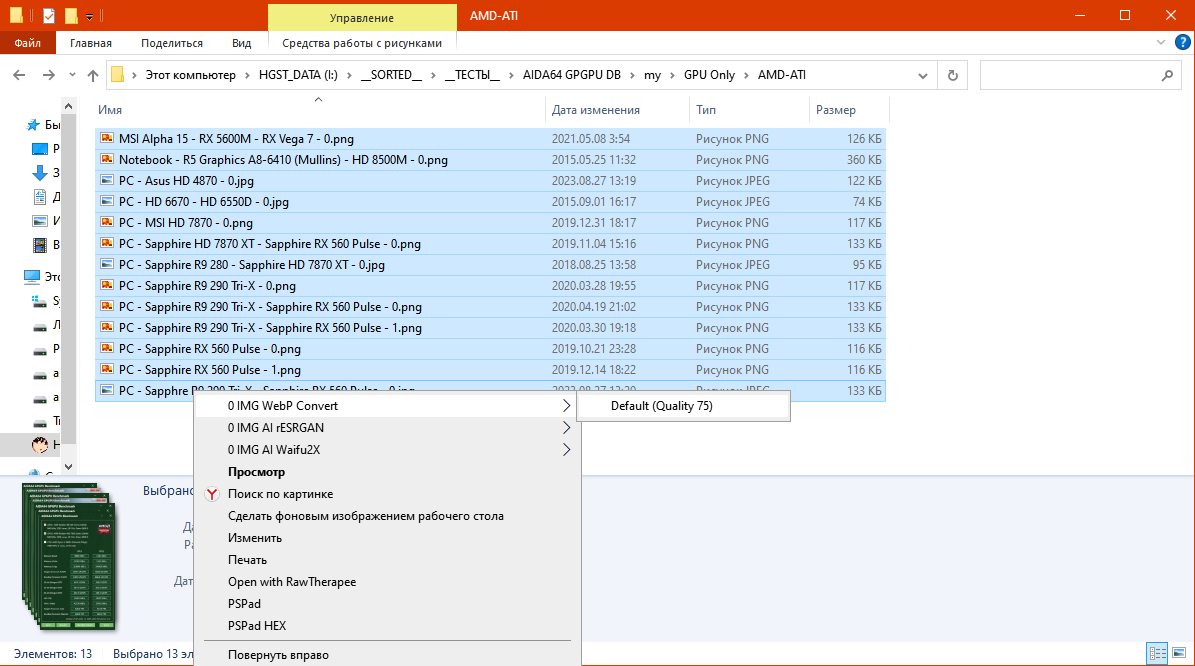
Task: Select the HD 6670 - HD 6550D file icon
Action: point(107,201)
